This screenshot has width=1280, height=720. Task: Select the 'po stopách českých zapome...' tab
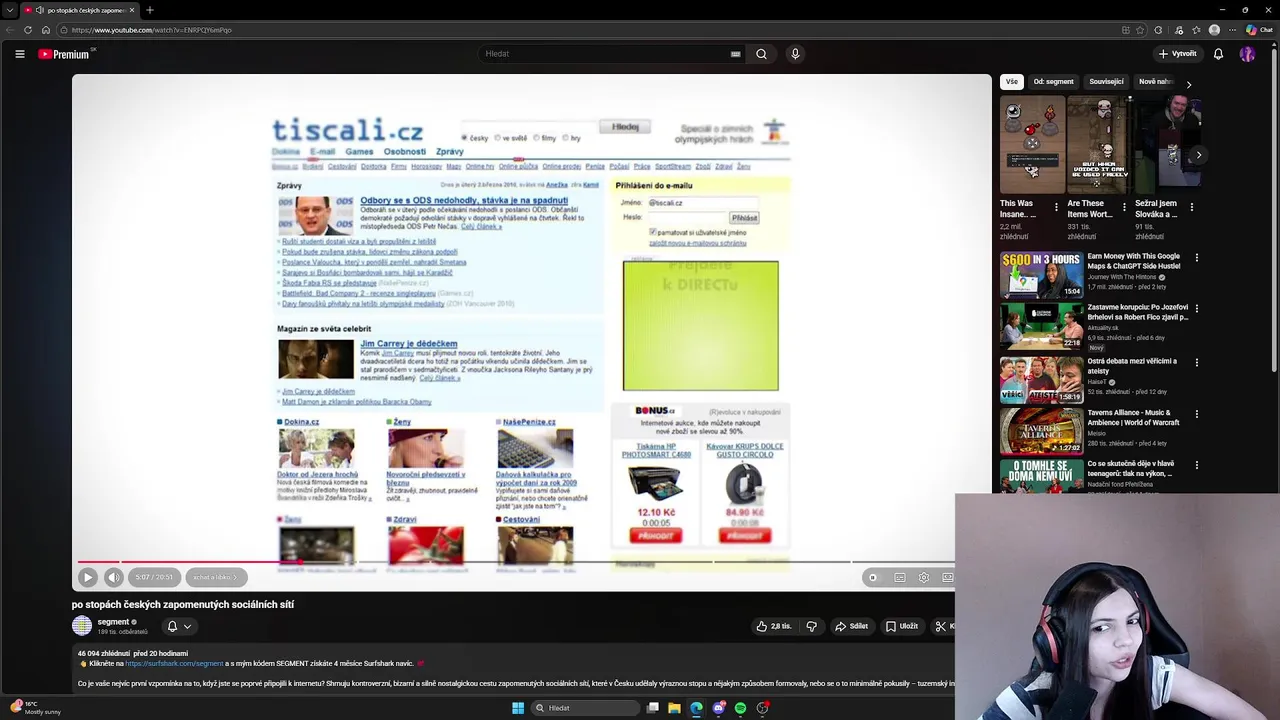tap(78, 10)
